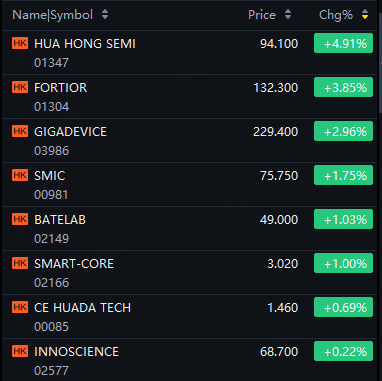Screen dimensions: 382x381
Task: Click HK market badge beside SMIC
Action: 20,175
